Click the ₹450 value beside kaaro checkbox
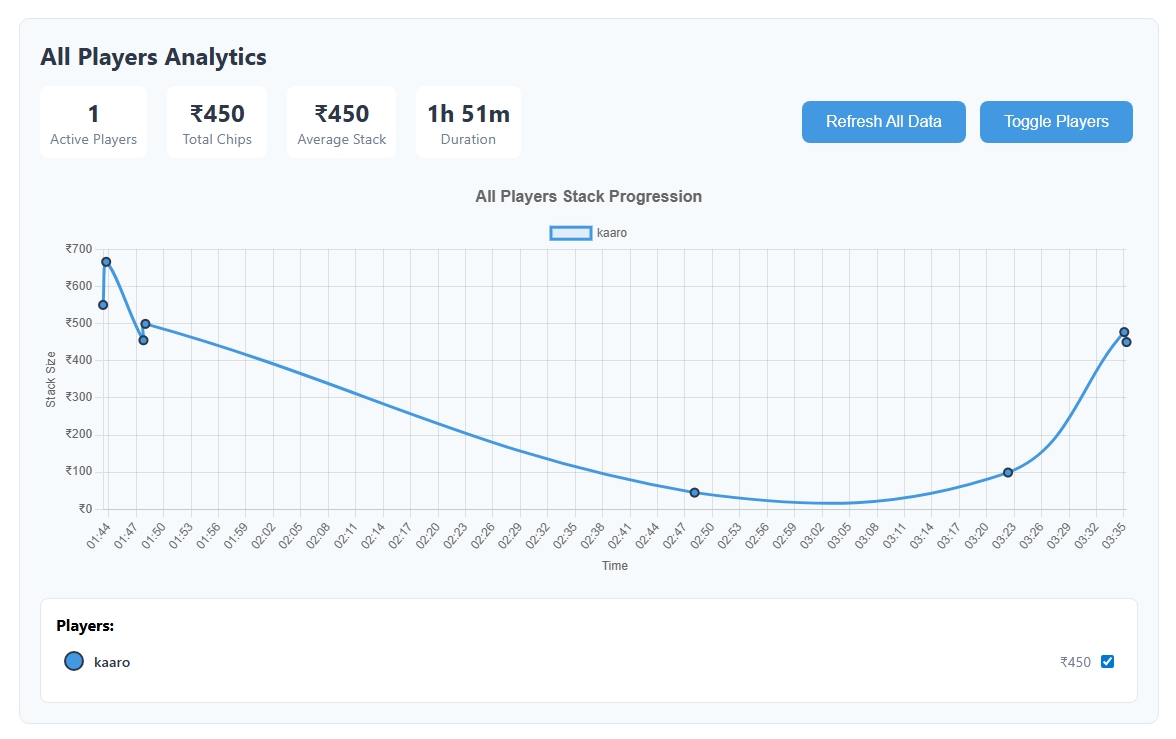1176x739 pixels. coord(1075,662)
